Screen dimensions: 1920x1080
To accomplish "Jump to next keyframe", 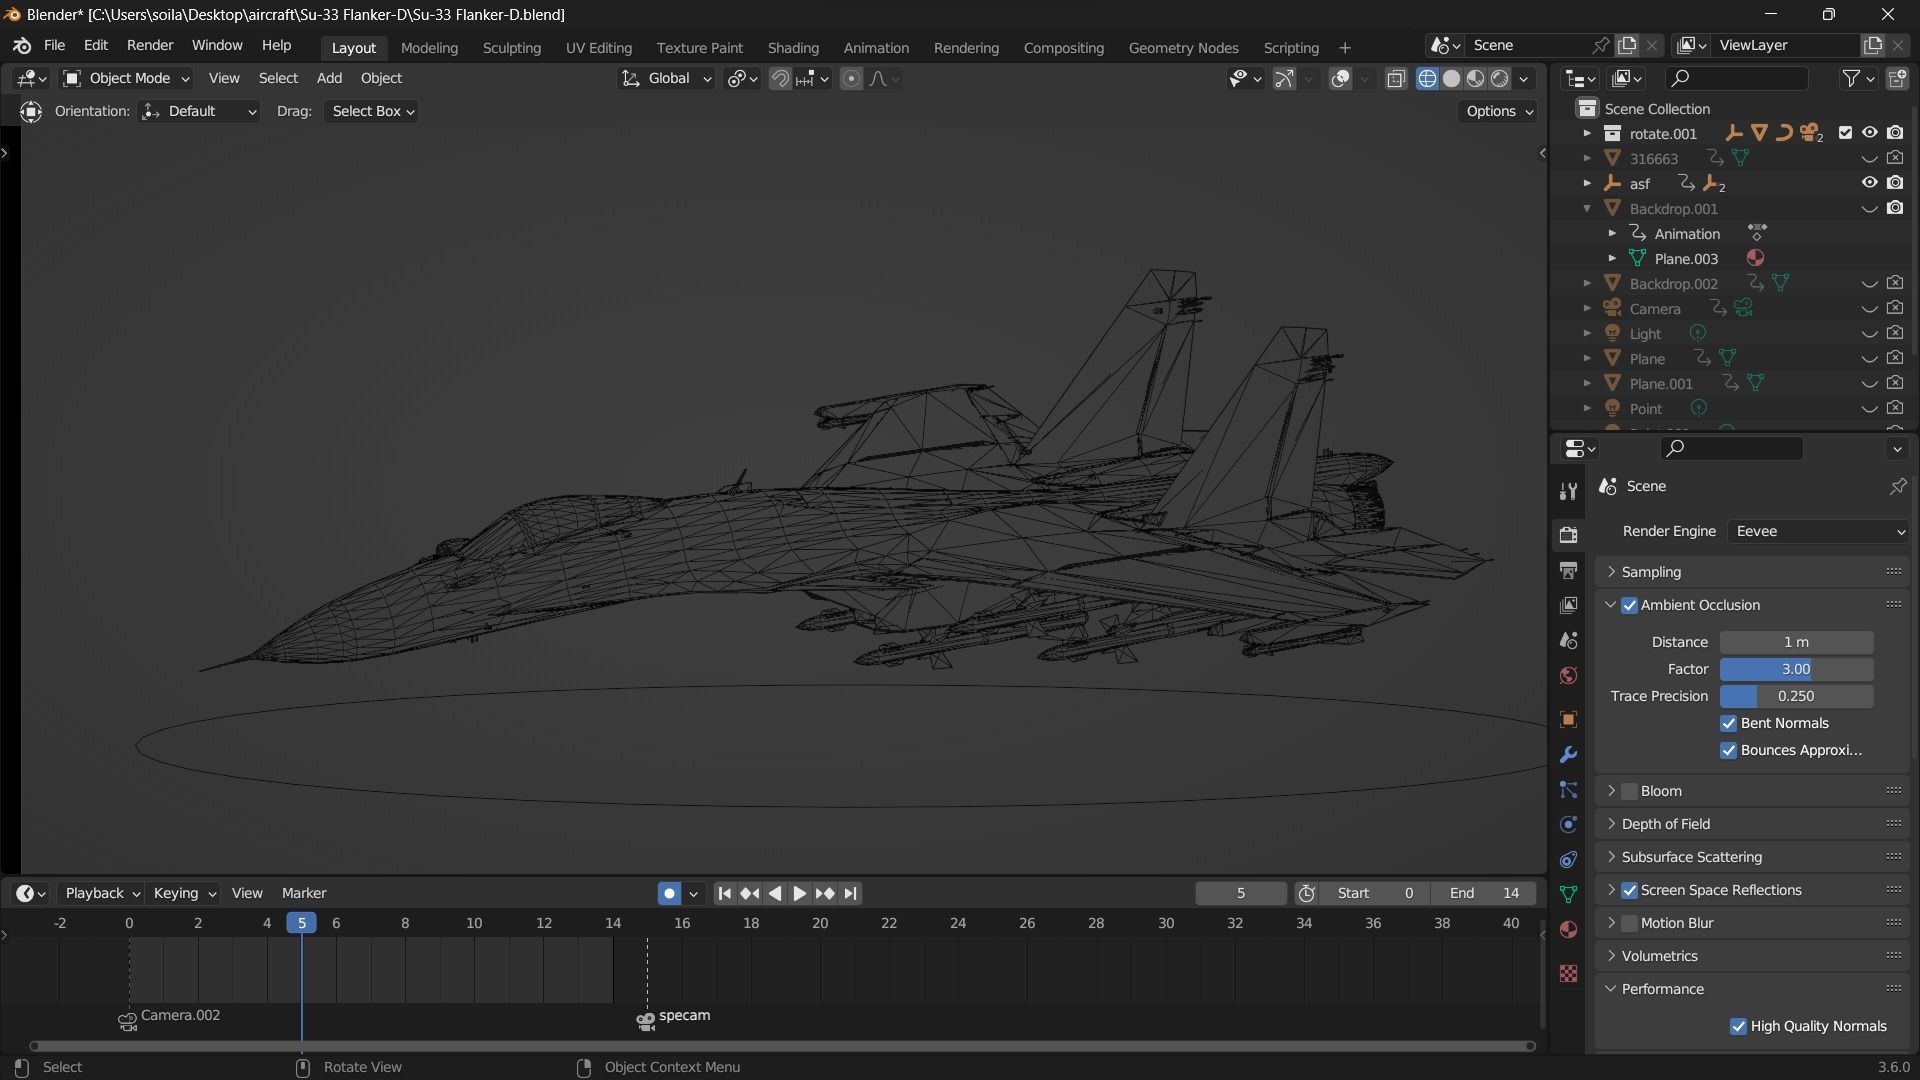I will [x=825, y=894].
